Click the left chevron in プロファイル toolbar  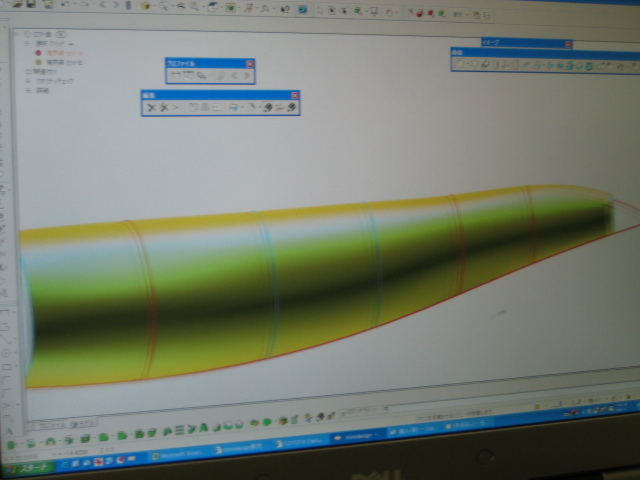pos(234,76)
